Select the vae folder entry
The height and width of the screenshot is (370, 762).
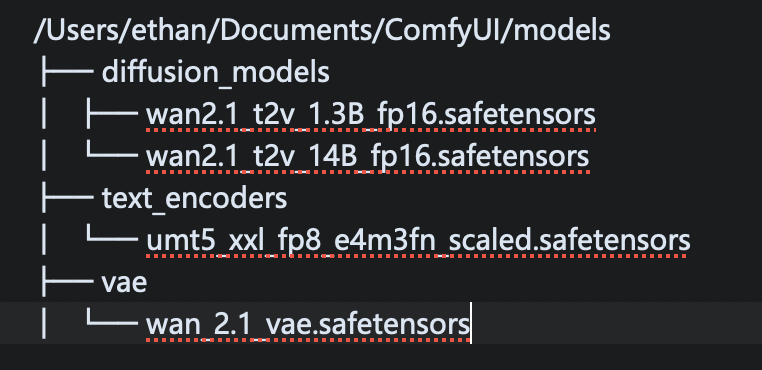click(124, 282)
